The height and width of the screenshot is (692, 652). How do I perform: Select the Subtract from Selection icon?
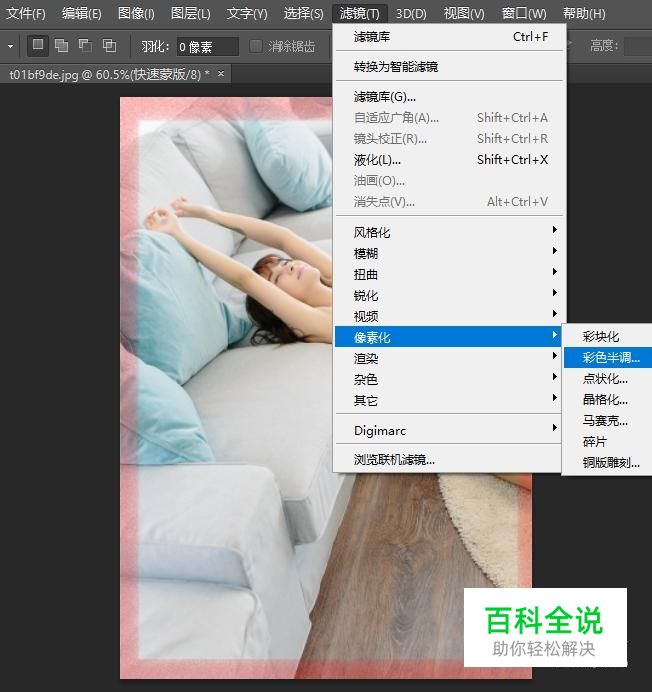pyautogui.click(x=85, y=45)
